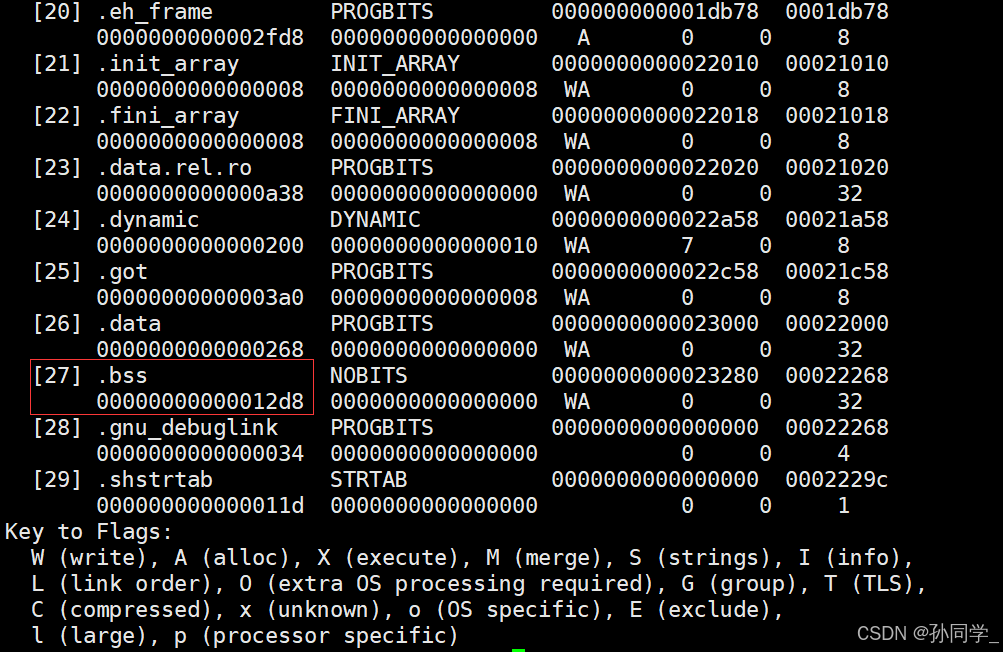The height and width of the screenshot is (652, 1003).
Task: Click 'E (exclude)' flag description
Action: [x=700, y=610]
